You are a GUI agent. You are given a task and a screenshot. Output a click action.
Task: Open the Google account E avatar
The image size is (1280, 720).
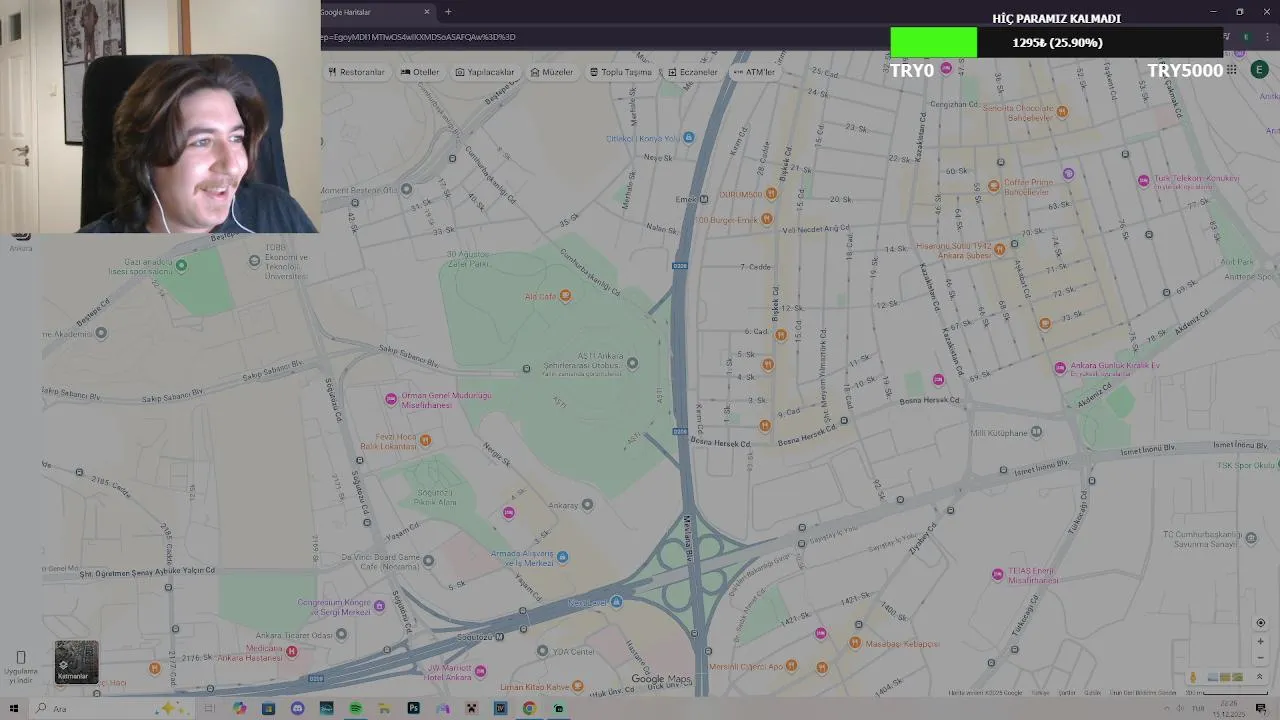pos(1260,70)
